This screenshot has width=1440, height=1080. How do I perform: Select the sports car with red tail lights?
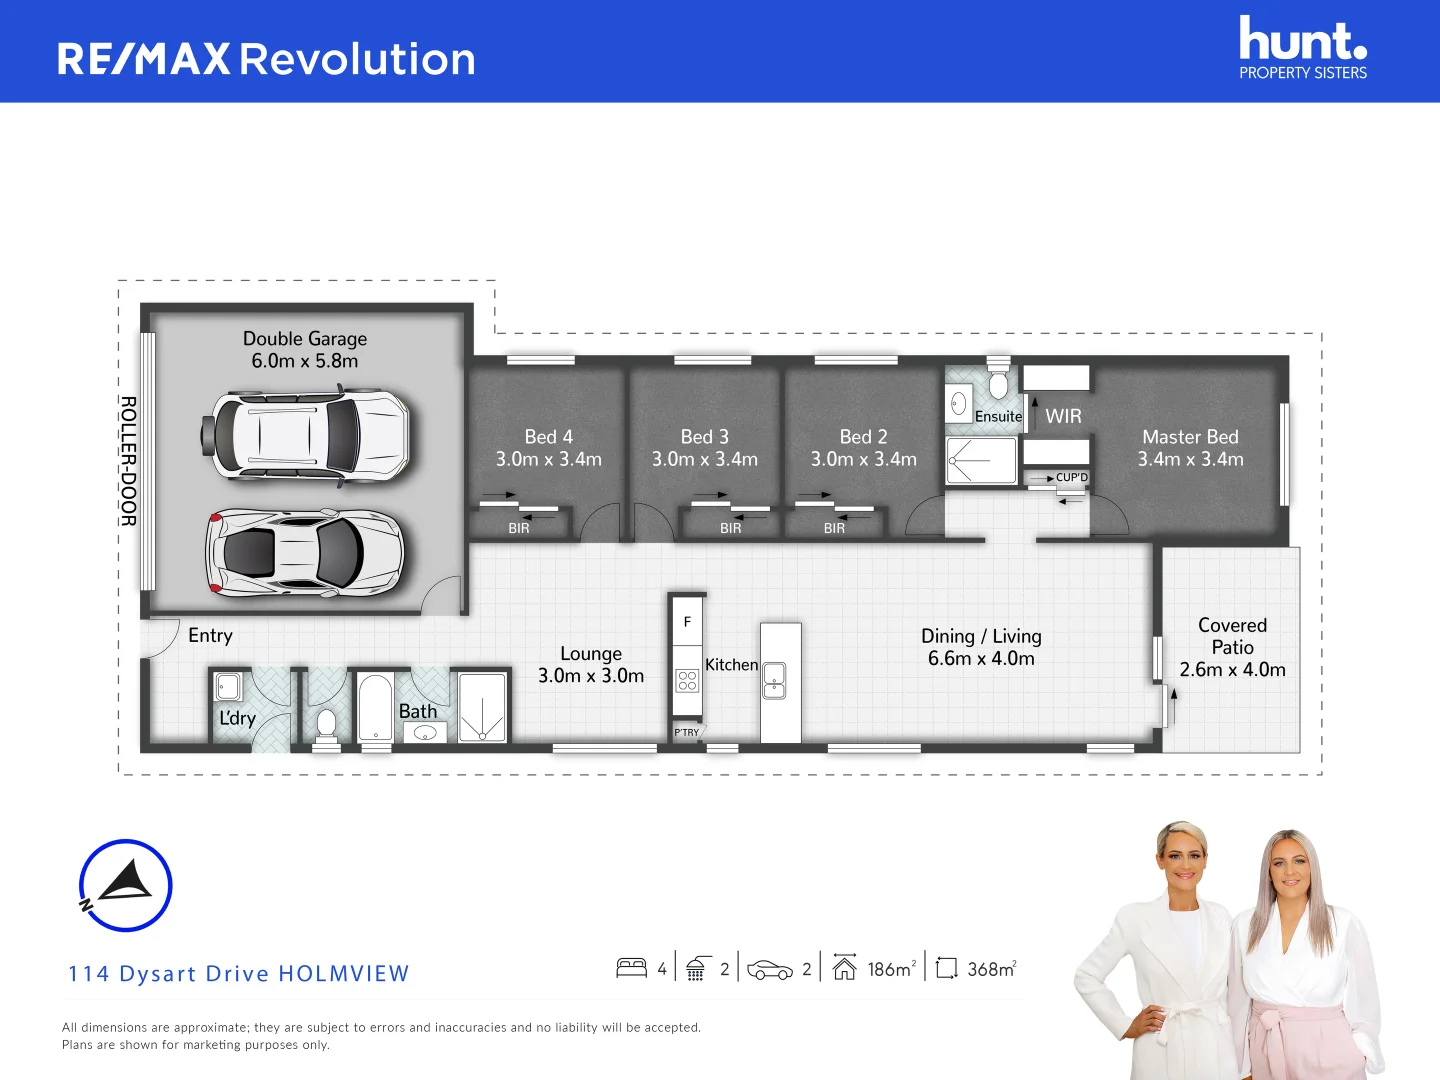click(304, 553)
